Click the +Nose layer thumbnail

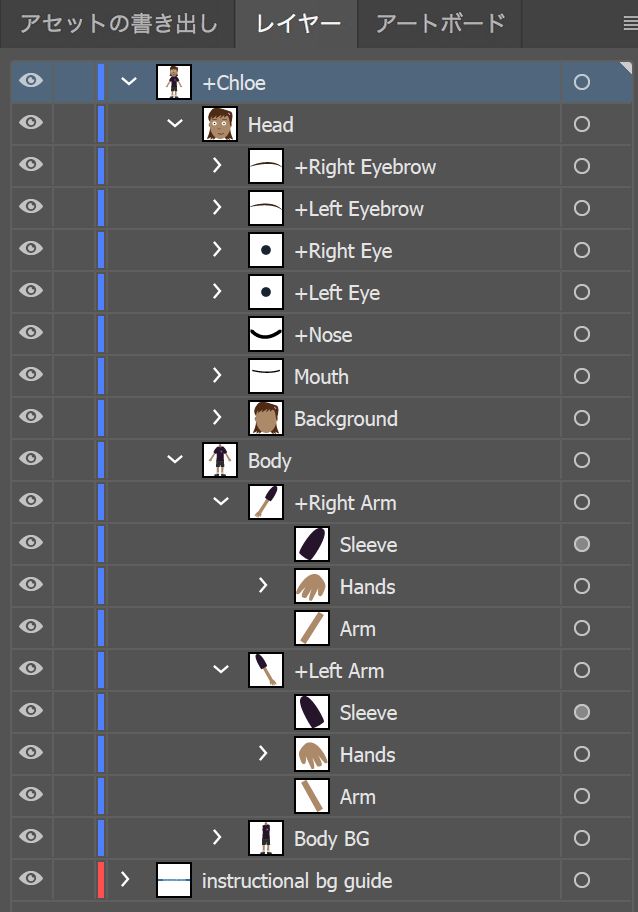(x=264, y=334)
